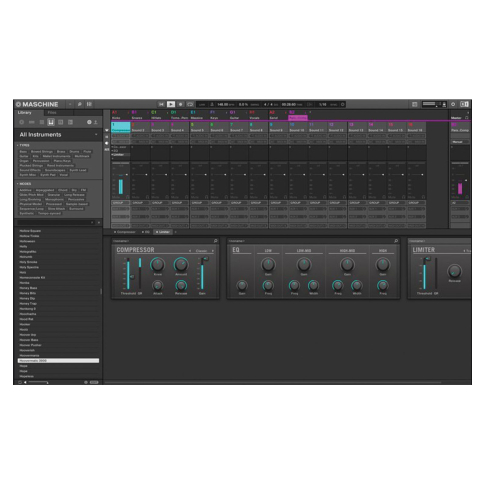This screenshot has width=485, height=485.
Task: Switch to the Compressor plug-in tab
Action: pos(125,232)
